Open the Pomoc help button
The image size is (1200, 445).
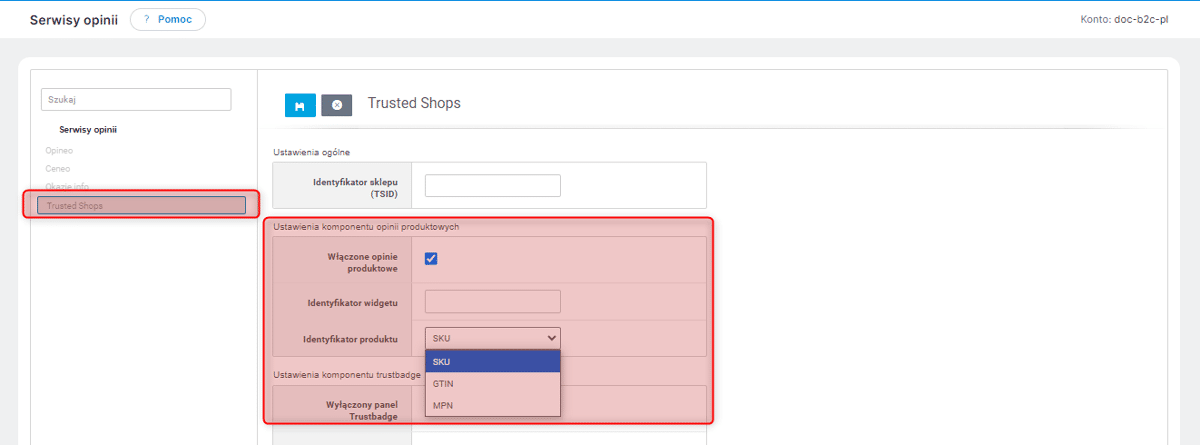click(168, 20)
